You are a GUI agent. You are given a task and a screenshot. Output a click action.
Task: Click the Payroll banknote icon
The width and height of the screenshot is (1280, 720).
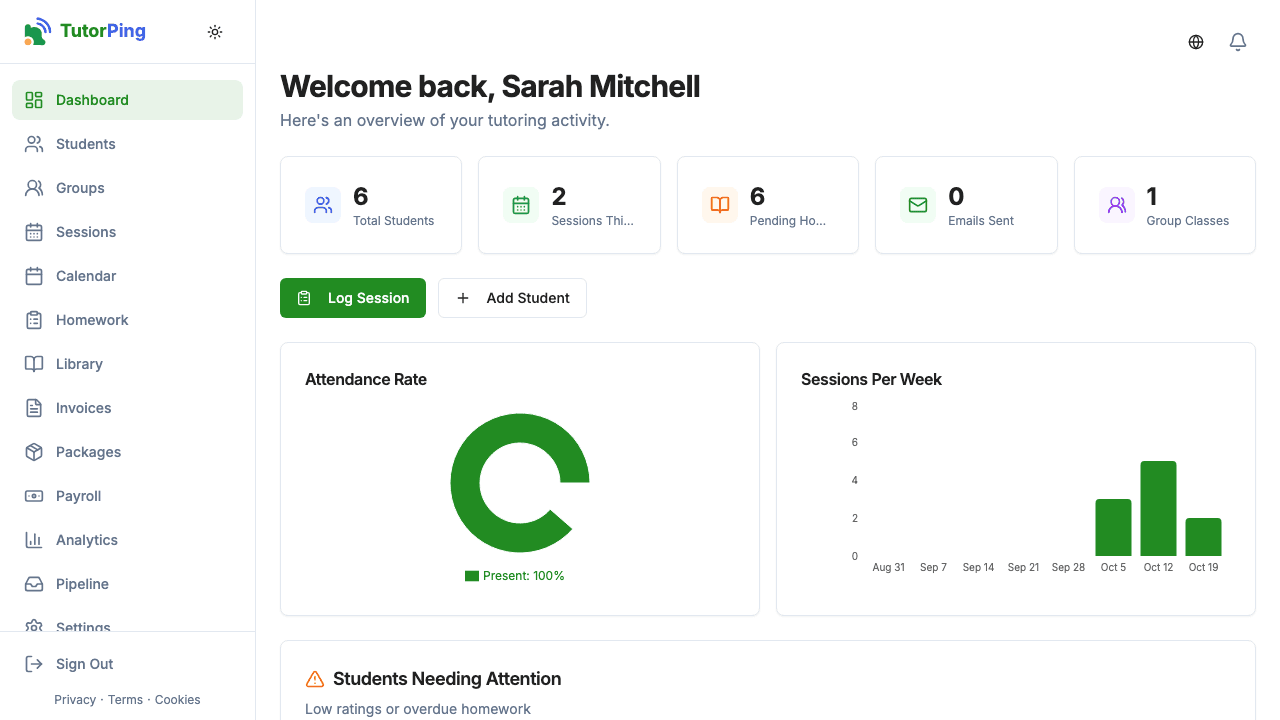point(34,496)
